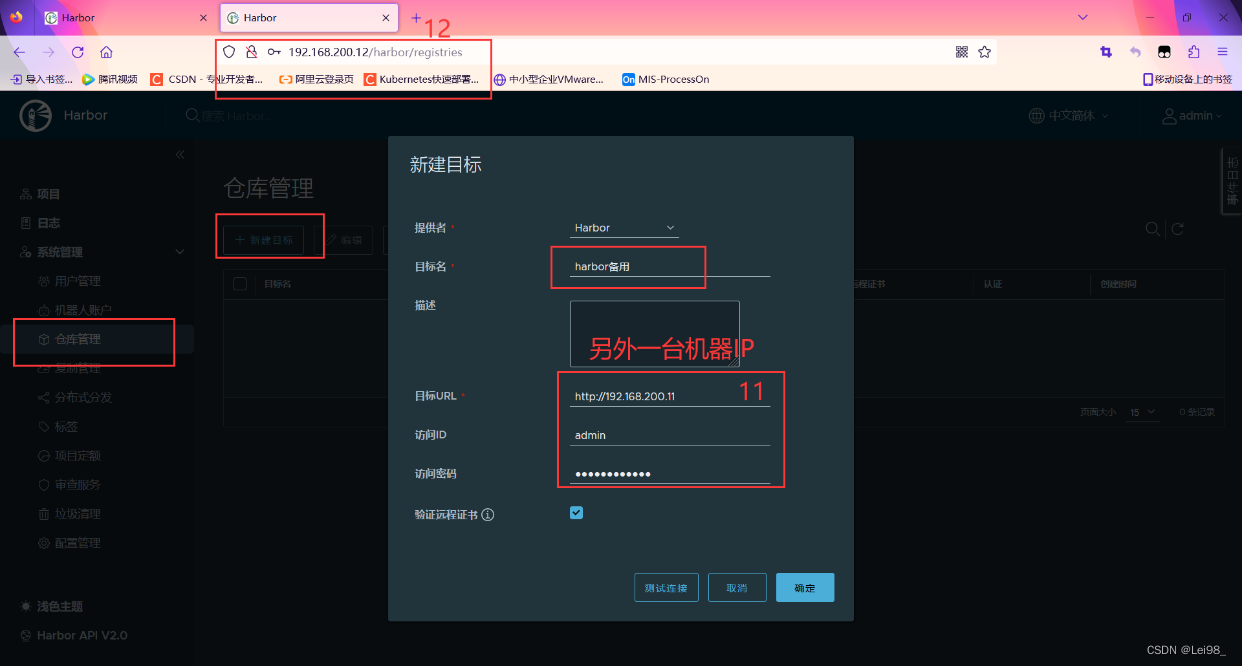Click the 测试连接 button
This screenshot has height=666, width=1242.
[666, 587]
